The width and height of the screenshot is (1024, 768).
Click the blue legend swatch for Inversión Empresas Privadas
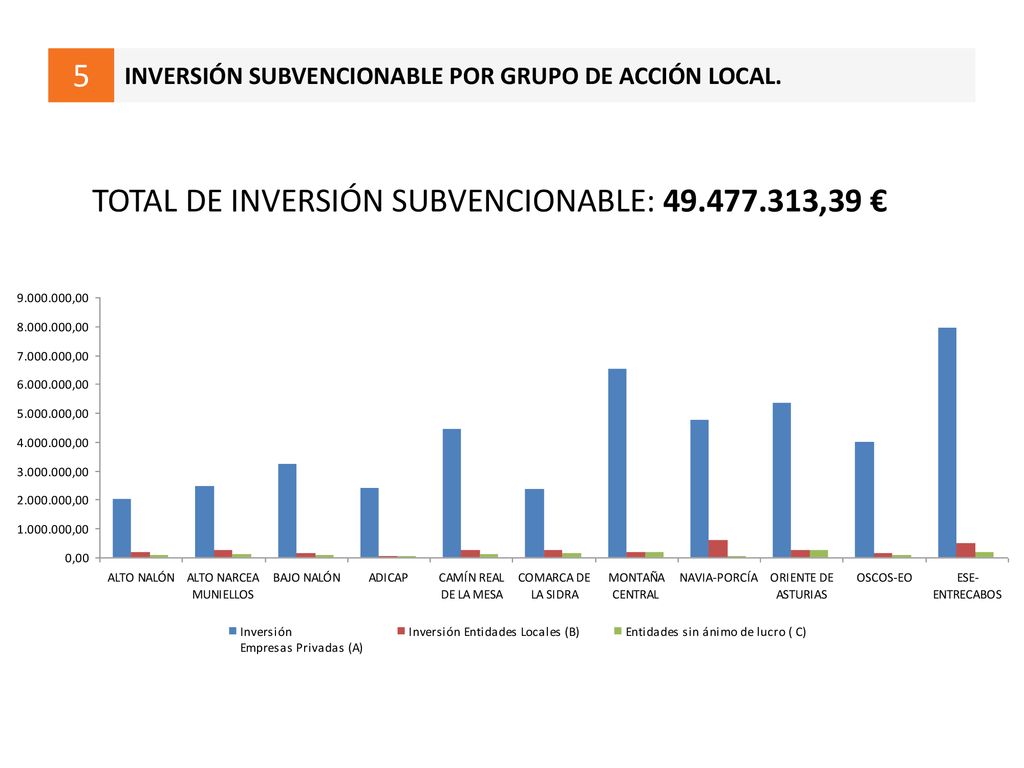(232, 632)
